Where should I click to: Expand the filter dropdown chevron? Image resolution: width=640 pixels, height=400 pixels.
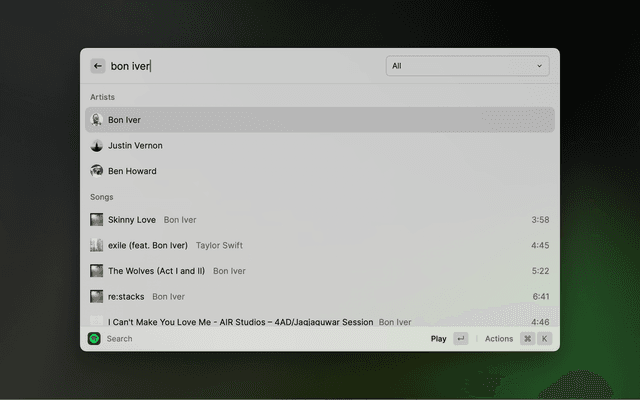tap(540, 66)
